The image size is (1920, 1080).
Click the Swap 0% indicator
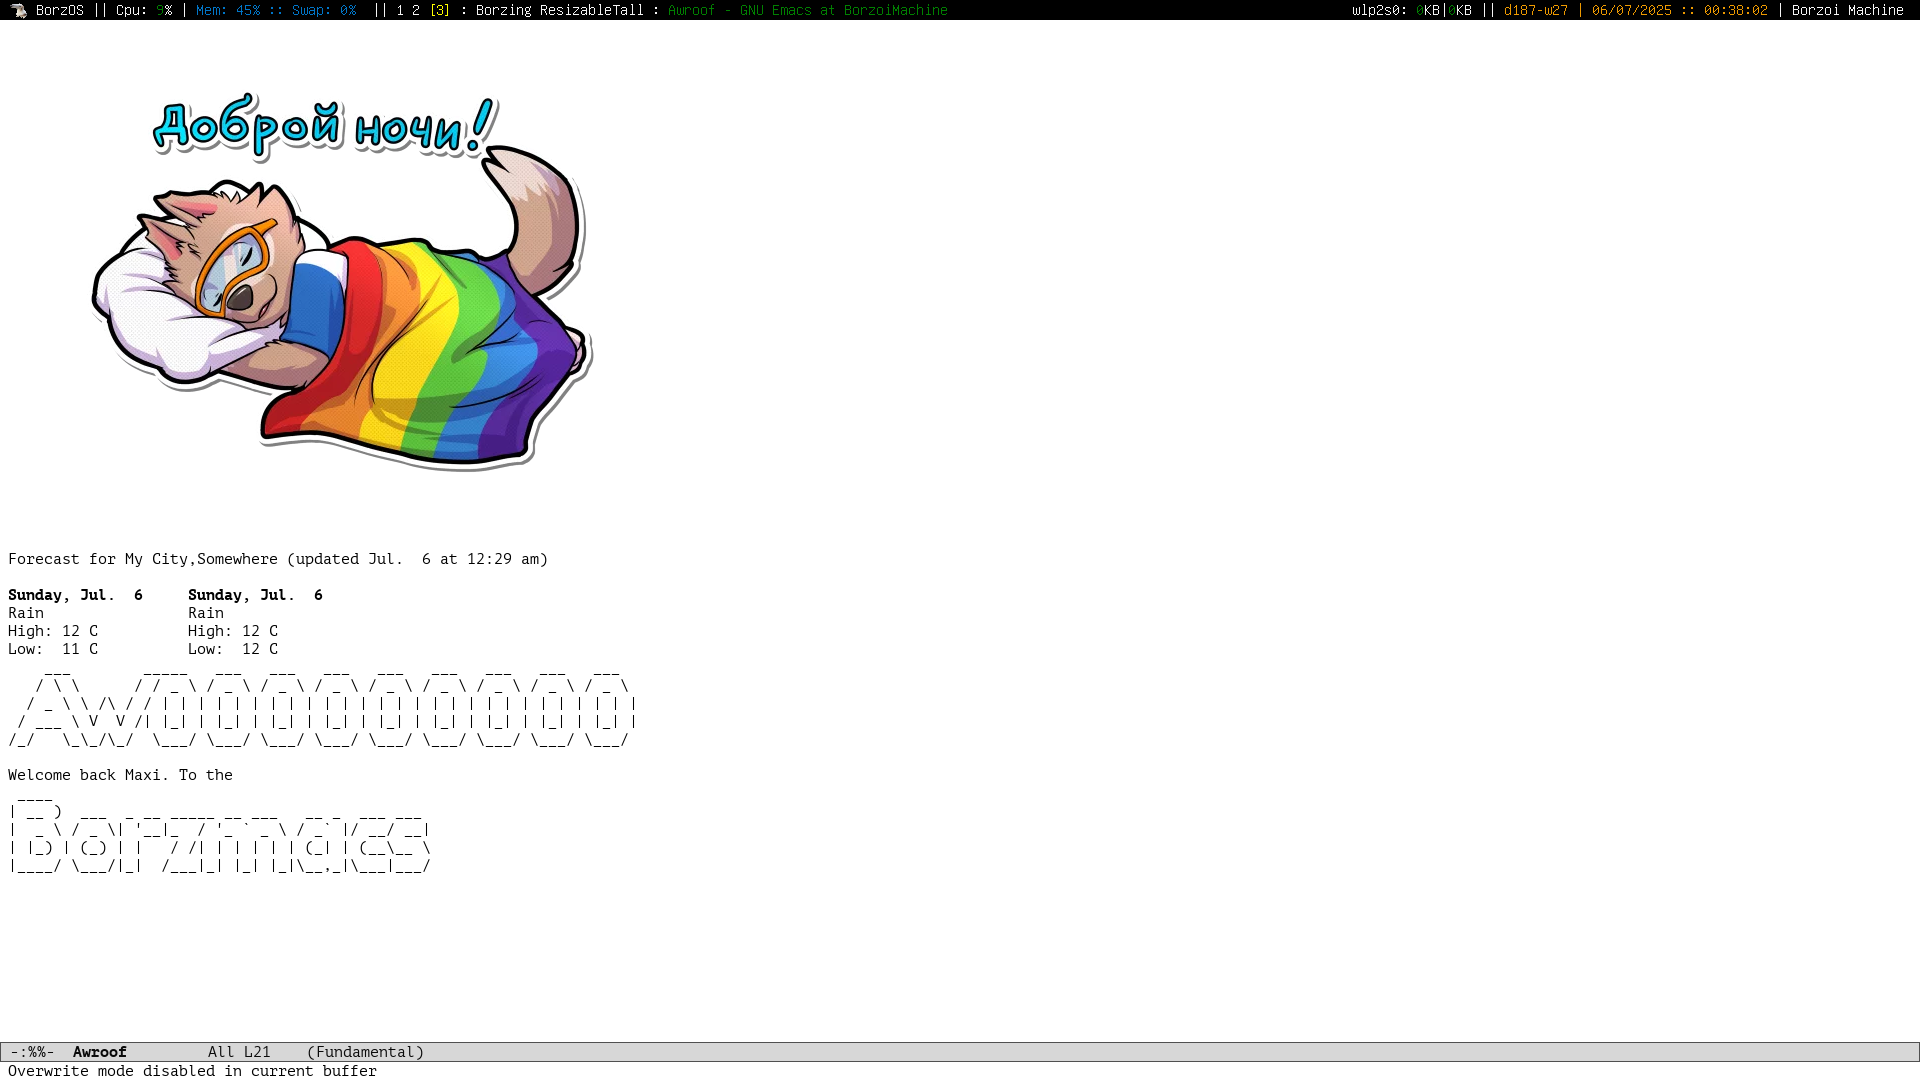[x=324, y=10]
